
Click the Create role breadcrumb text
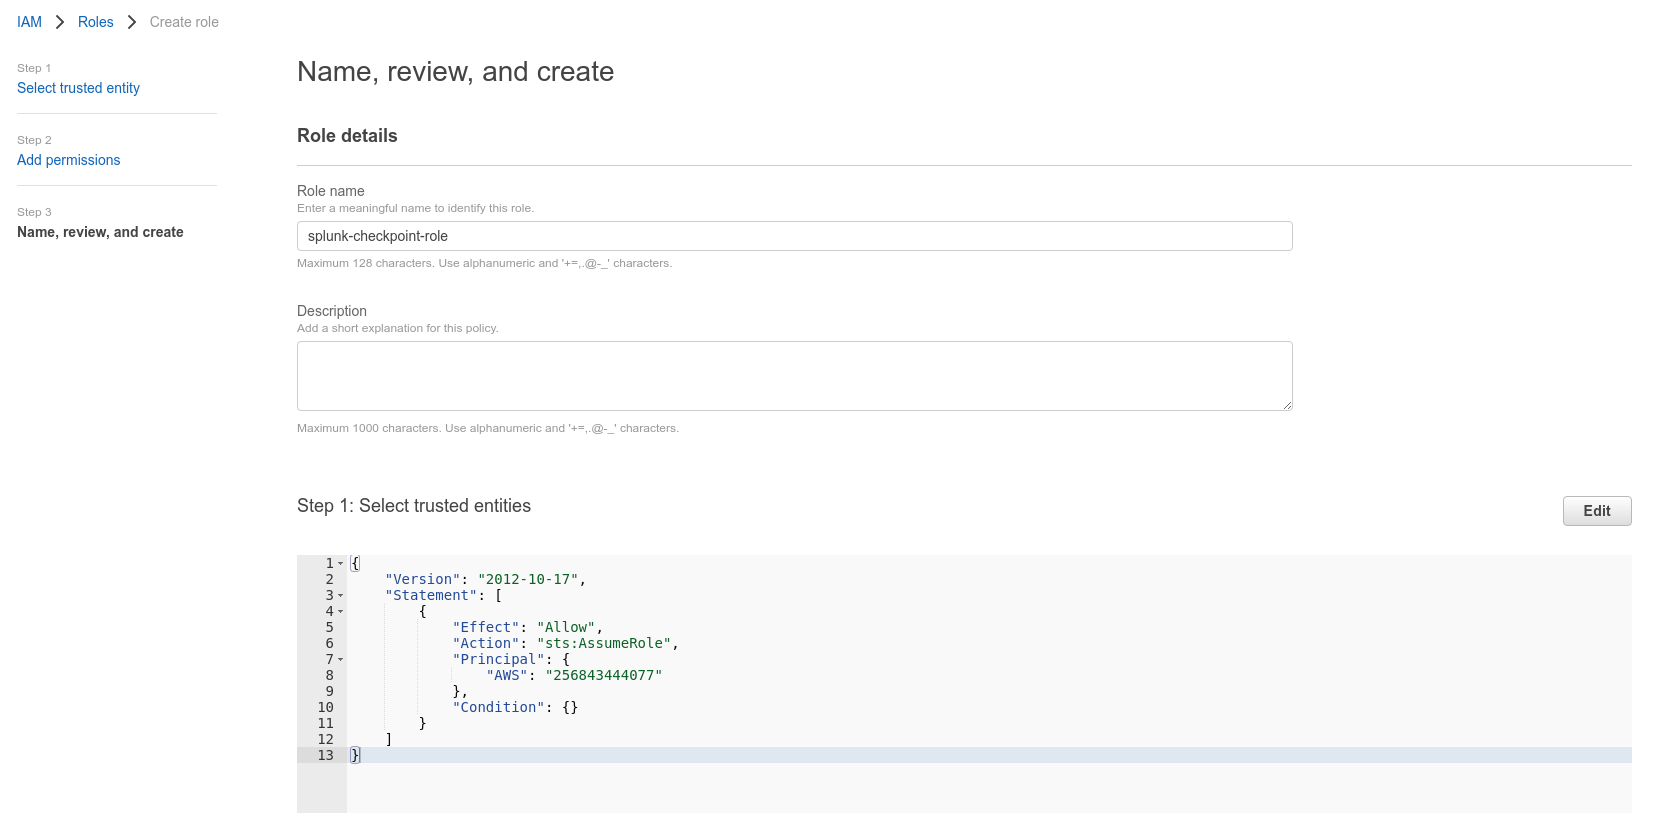184,22
